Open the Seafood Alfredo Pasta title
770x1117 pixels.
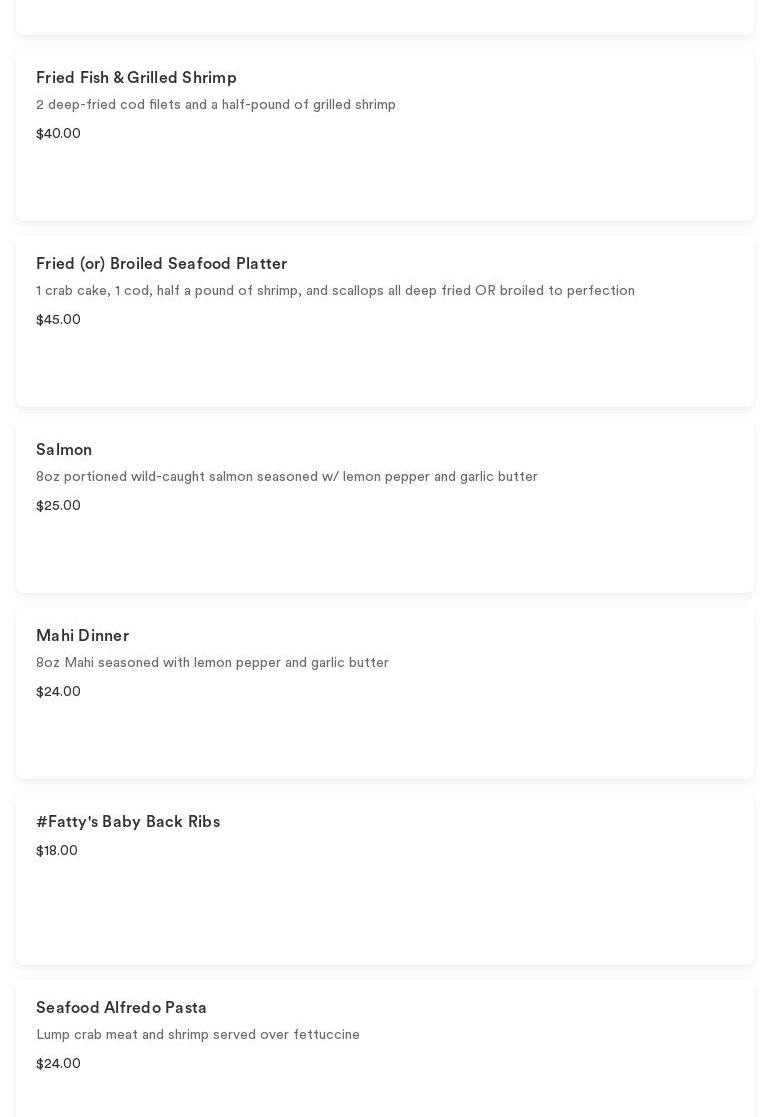tap(121, 1008)
